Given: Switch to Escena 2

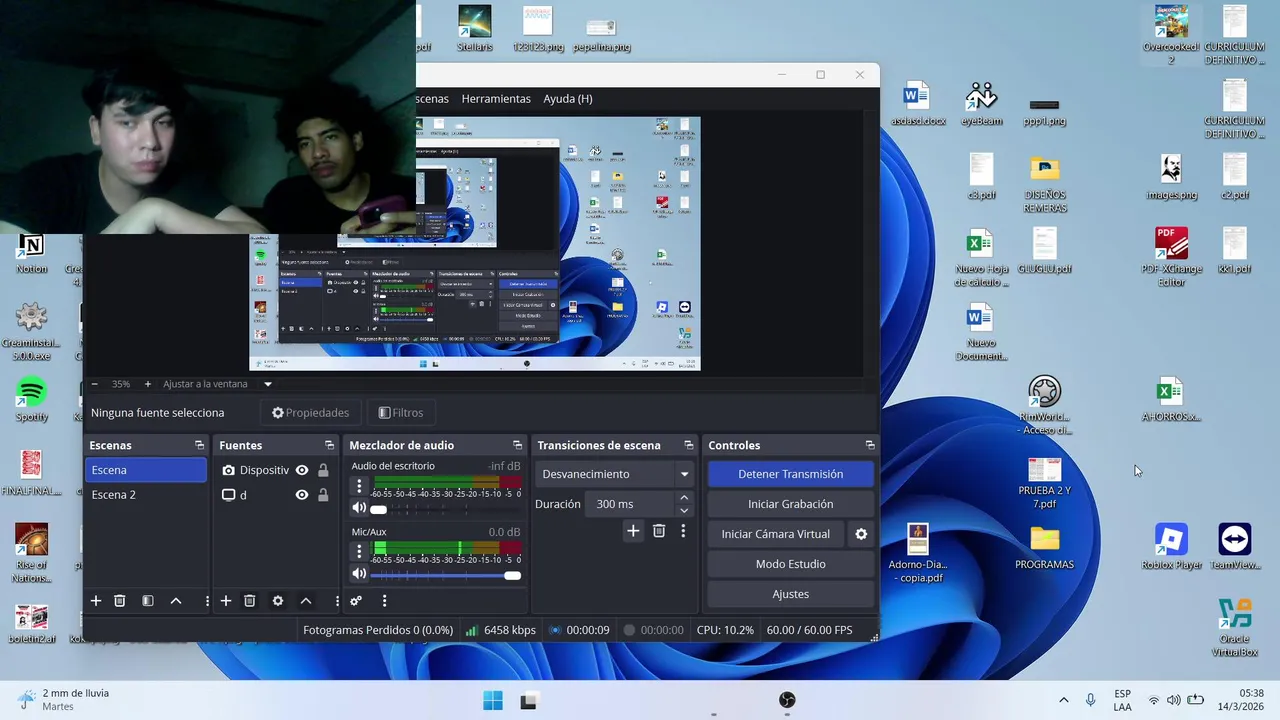Looking at the screenshot, I should tap(146, 495).
